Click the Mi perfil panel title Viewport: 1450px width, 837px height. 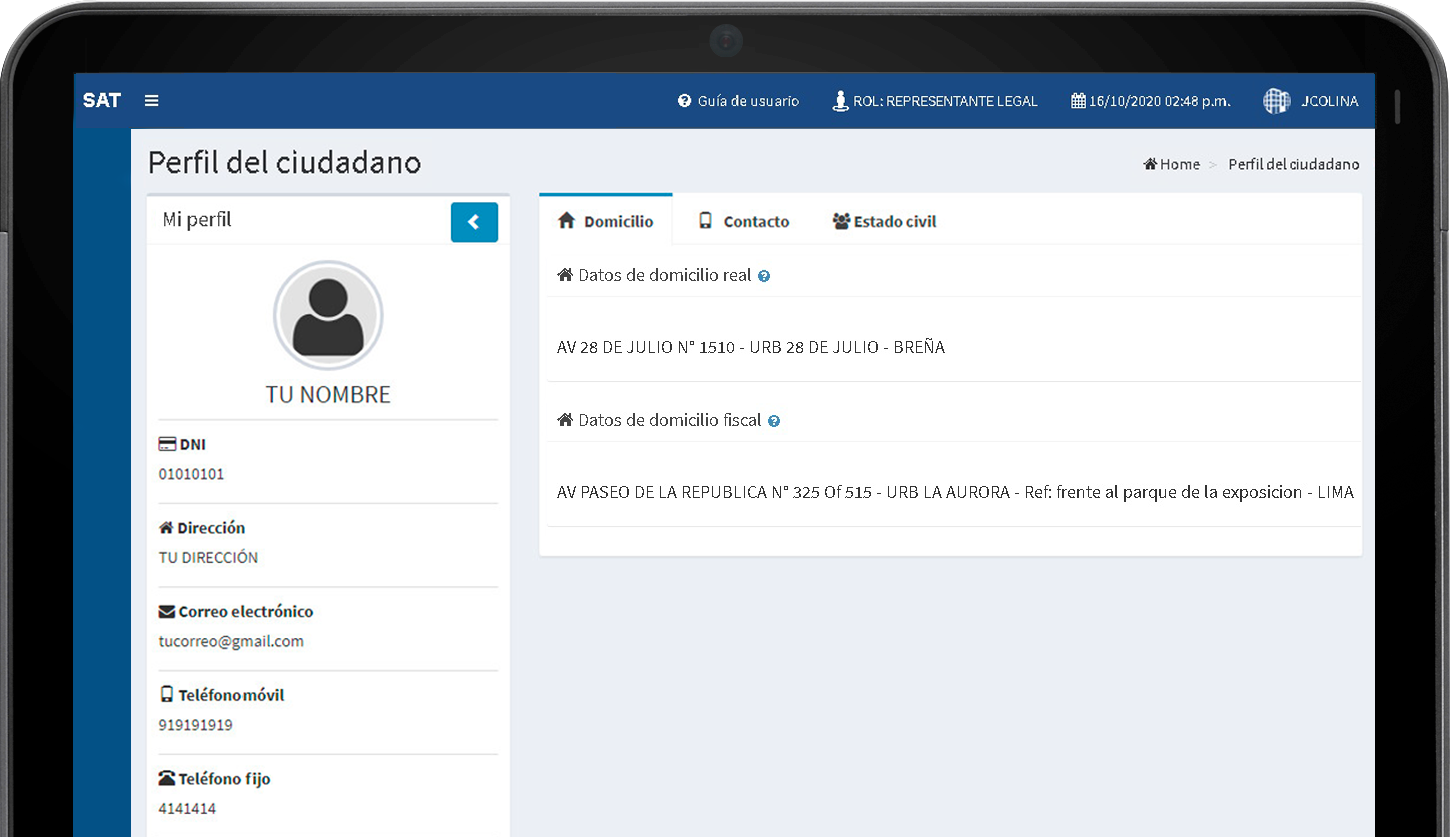click(197, 220)
